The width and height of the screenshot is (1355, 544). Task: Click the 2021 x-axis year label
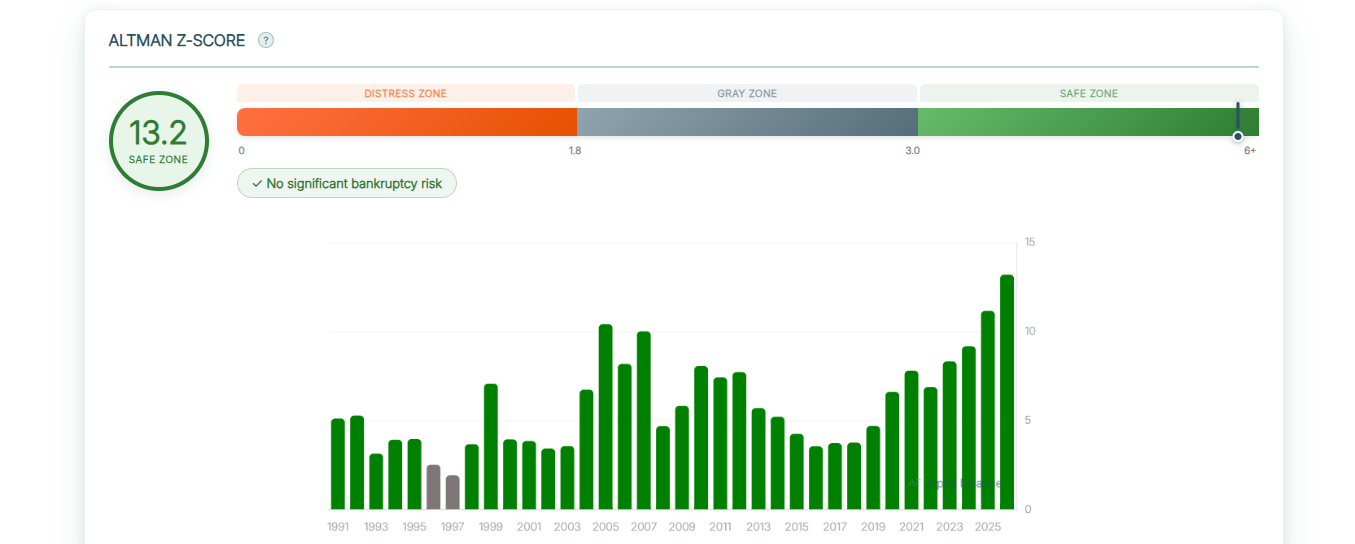(x=911, y=527)
